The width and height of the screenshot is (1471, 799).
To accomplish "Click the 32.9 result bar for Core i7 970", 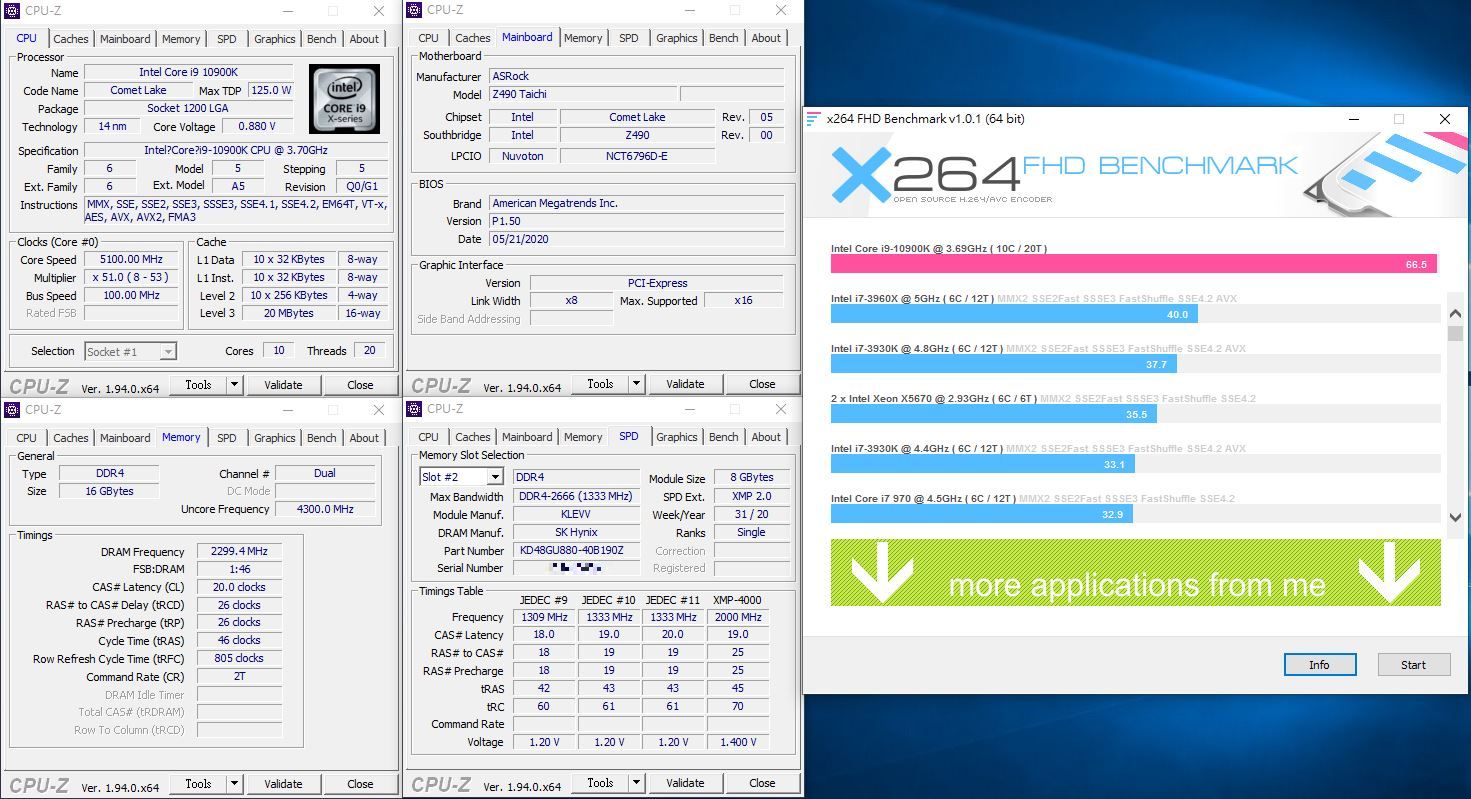I will [x=982, y=514].
